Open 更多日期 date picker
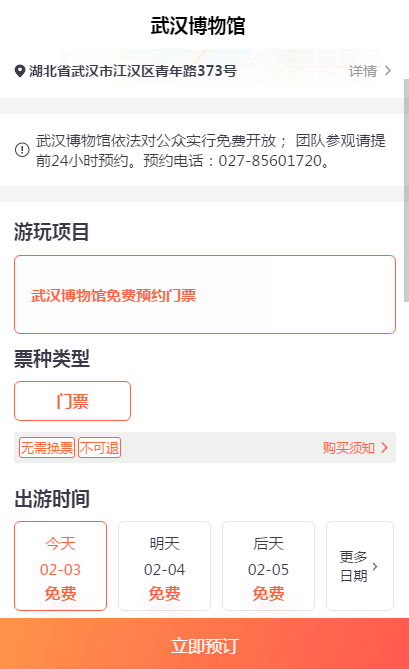 [360, 566]
